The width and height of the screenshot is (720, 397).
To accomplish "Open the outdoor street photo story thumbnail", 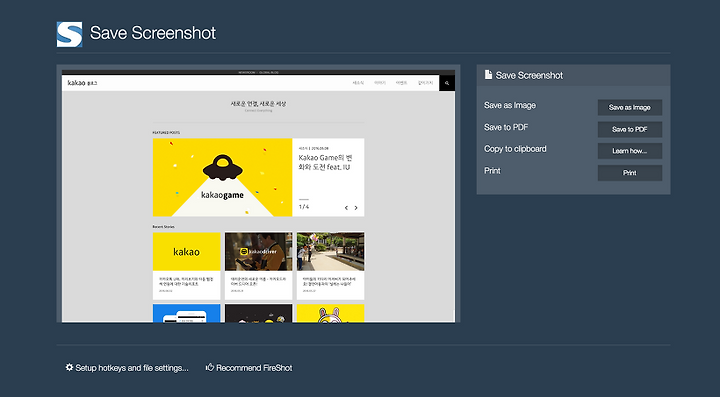I will coord(331,252).
